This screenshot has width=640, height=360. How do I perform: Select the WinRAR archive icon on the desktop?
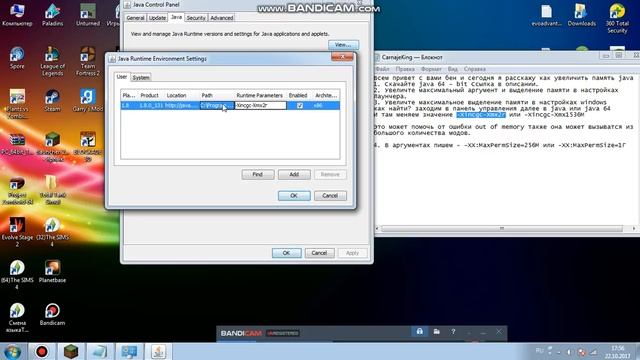17,143
